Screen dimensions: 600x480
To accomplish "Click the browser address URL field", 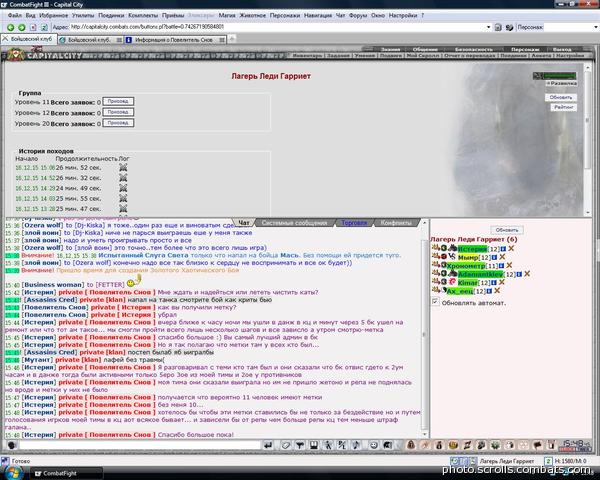I will coord(277,27).
